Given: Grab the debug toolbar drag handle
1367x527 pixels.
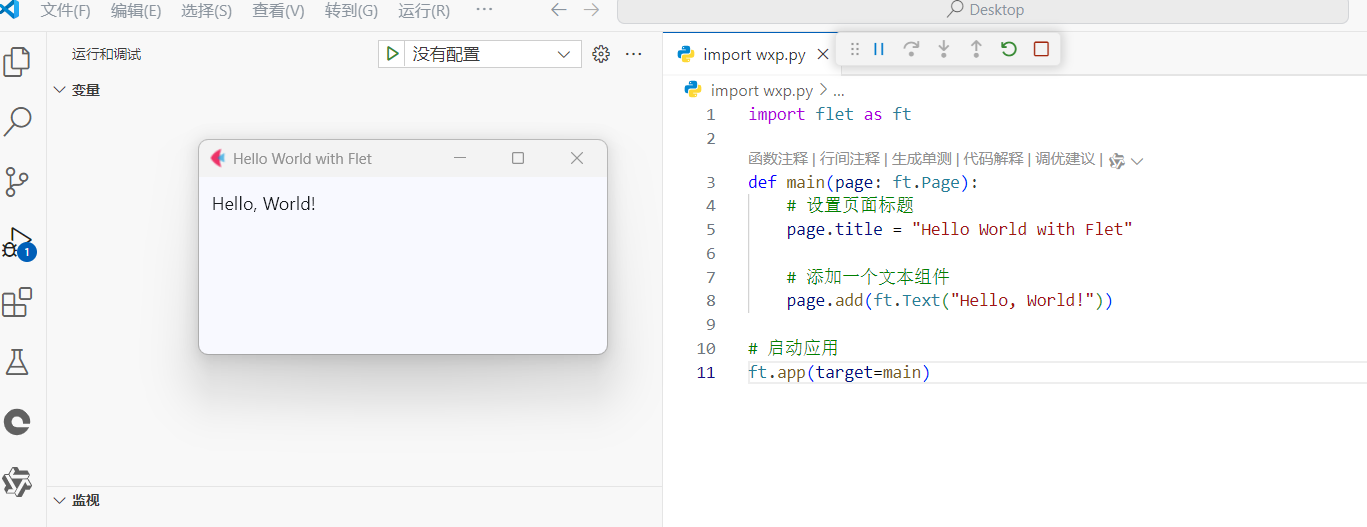Looking at the screenshot, I should click(x=855, y=49).
